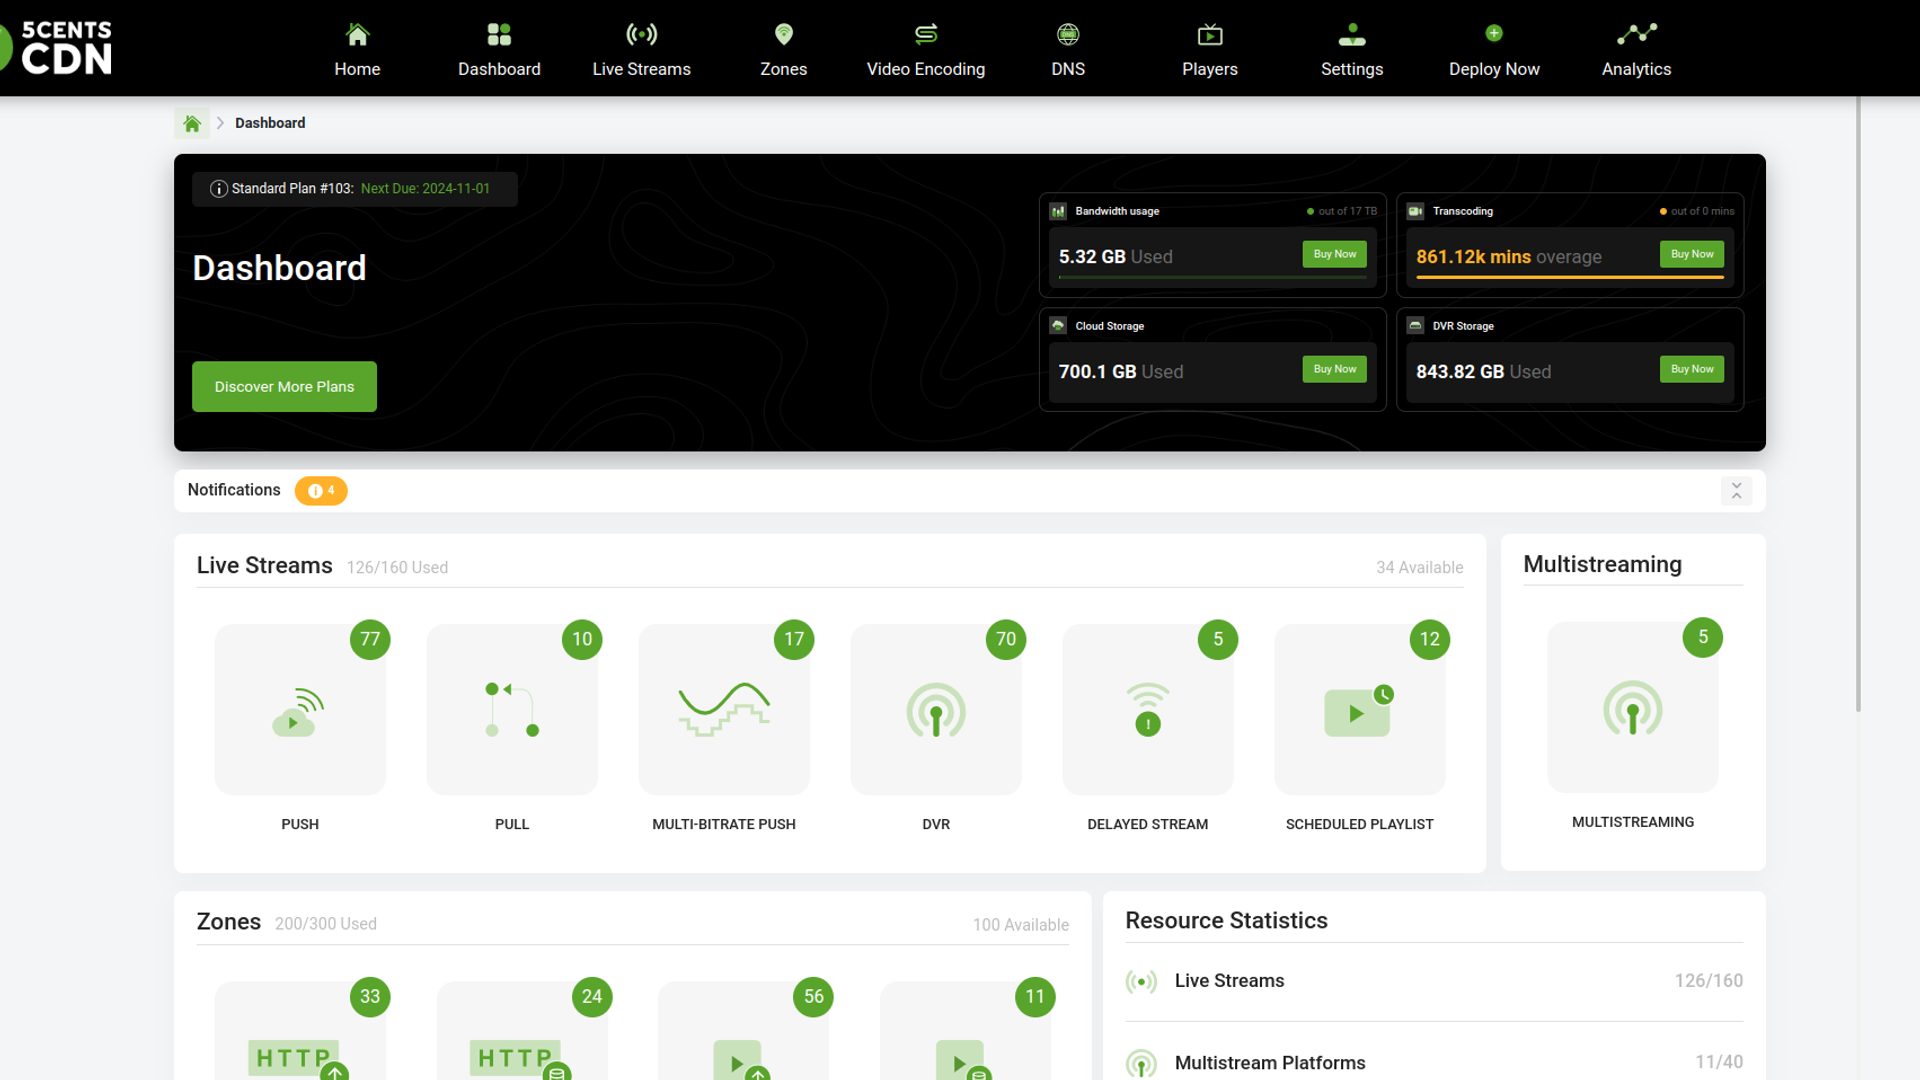The width and height of the screenshot is (1920, 1080).
Task: Select Dashboard menu label
Action: (x=499, y=69)
